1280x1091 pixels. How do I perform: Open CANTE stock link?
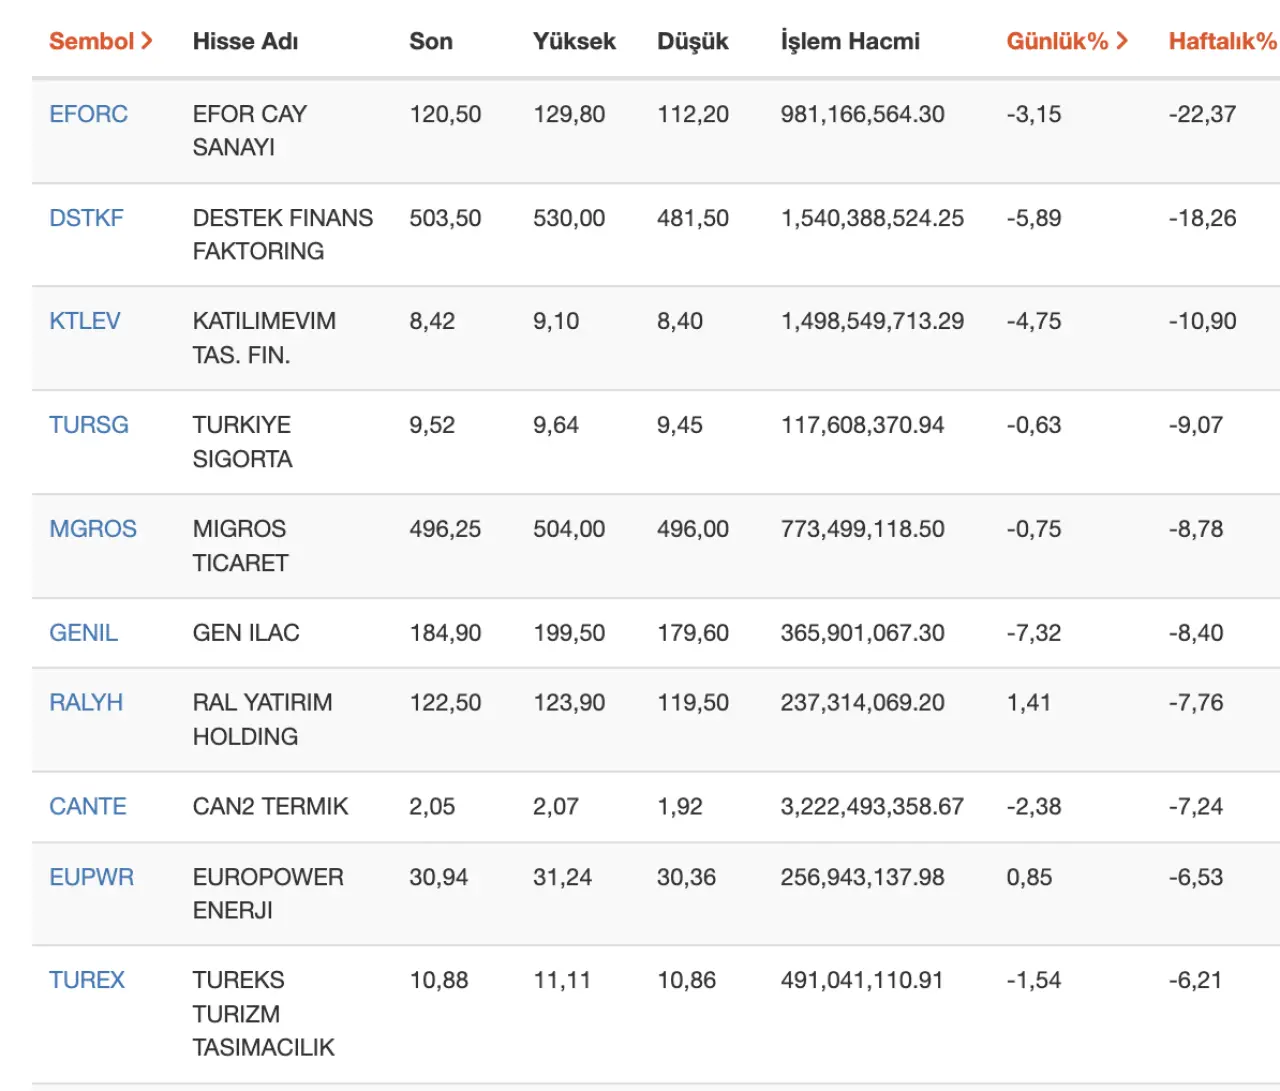(87, 807)
